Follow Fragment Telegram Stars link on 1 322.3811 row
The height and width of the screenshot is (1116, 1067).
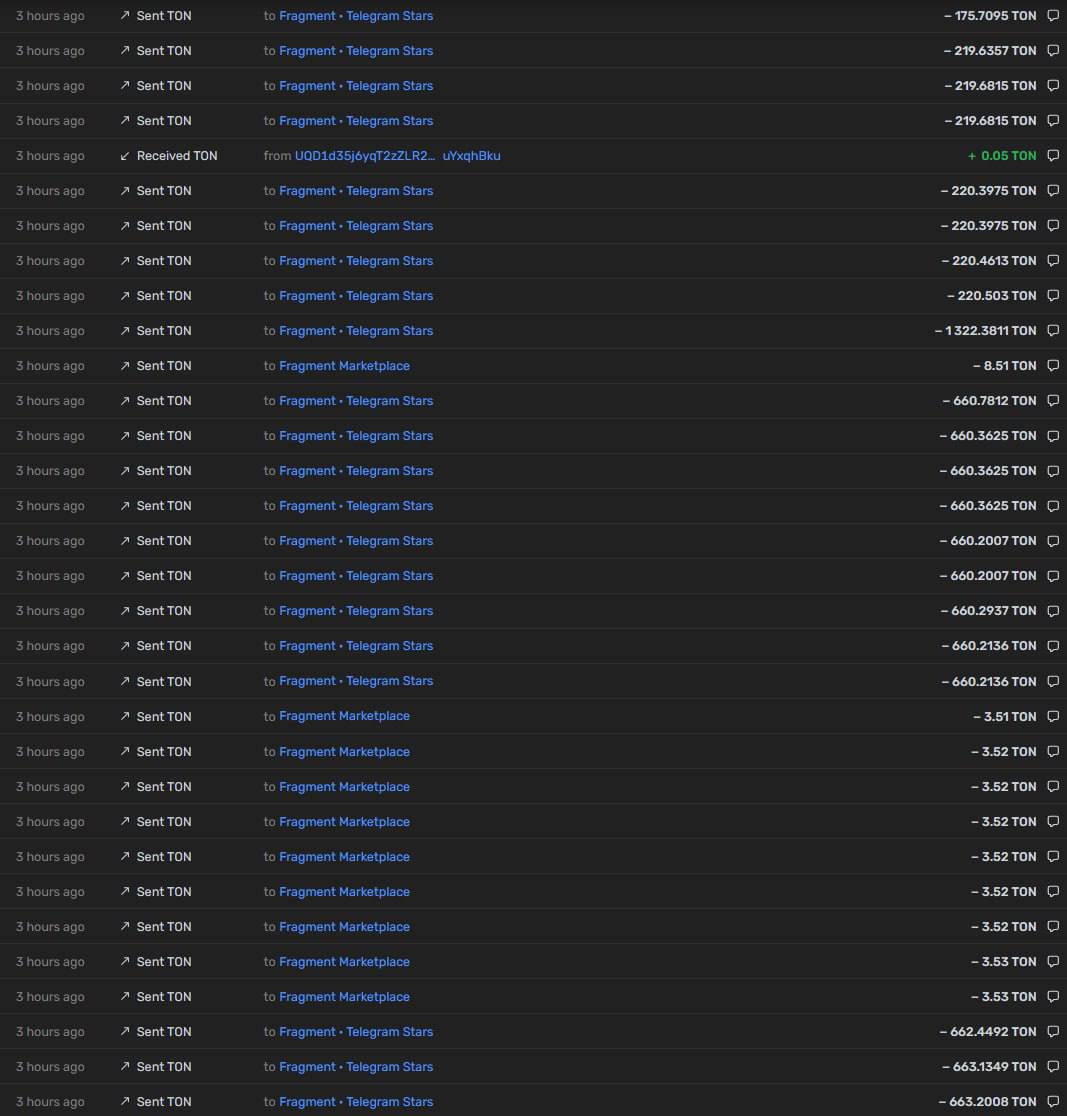point(356,331)
